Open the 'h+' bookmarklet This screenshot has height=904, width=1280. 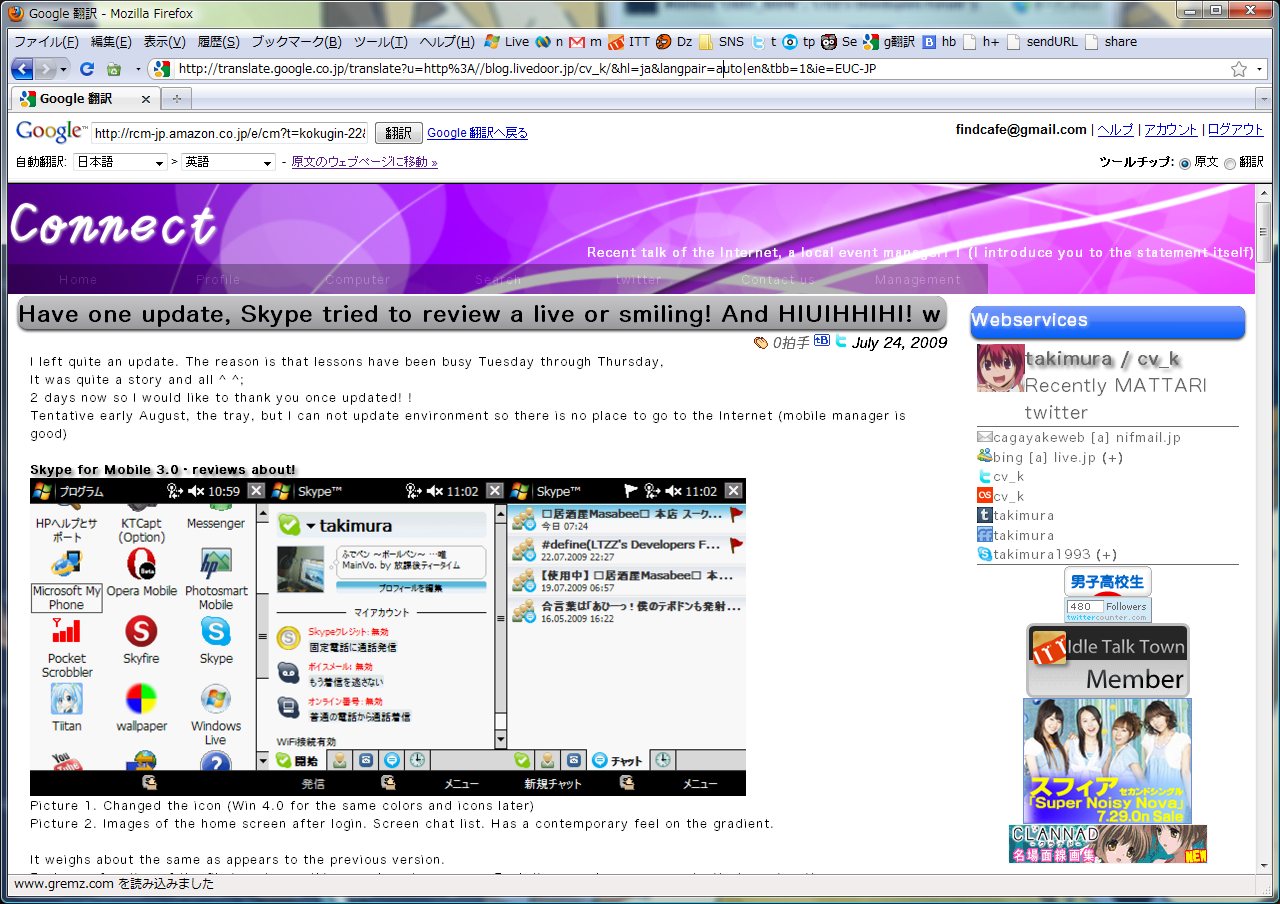point(982,42)
